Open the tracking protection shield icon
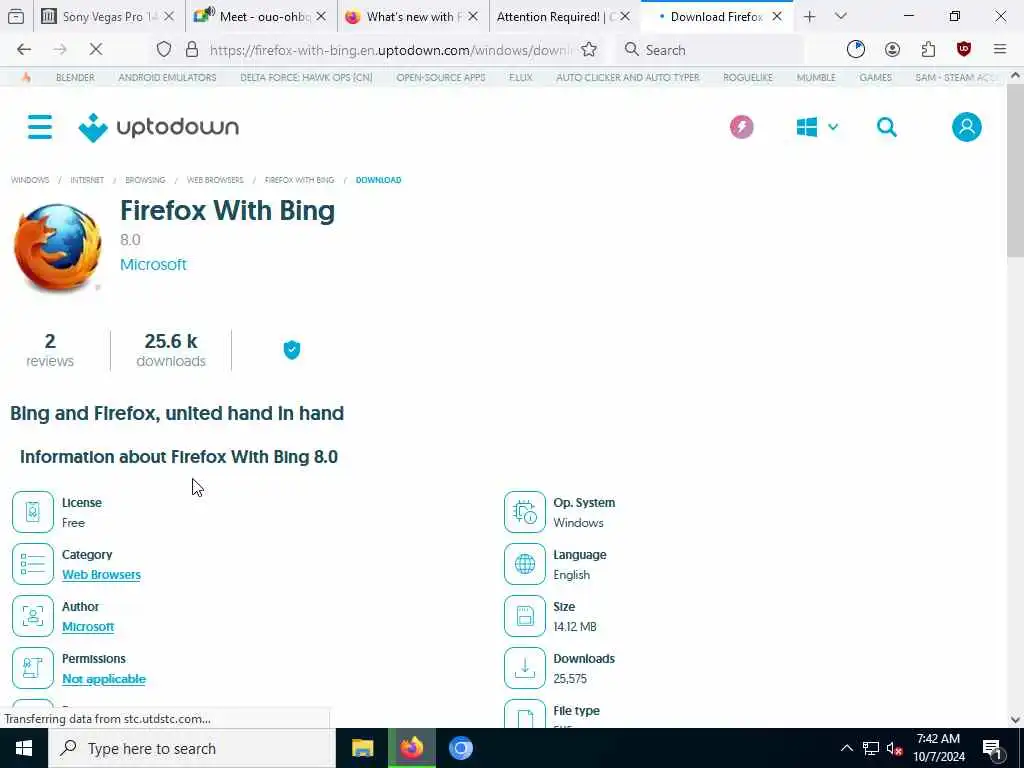Image resolution: width=1024 pixels, height=768 pixels. tap(164, 50)
